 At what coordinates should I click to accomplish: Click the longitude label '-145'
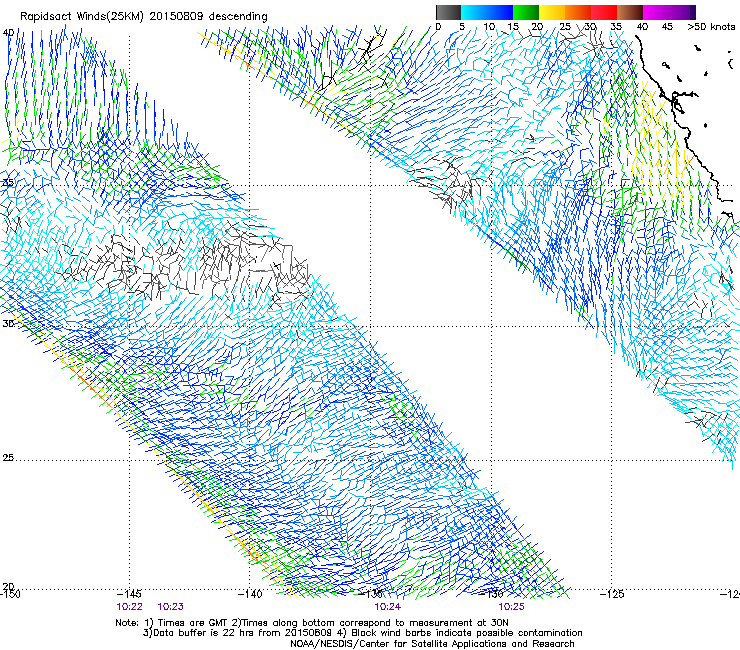[129, 594]
